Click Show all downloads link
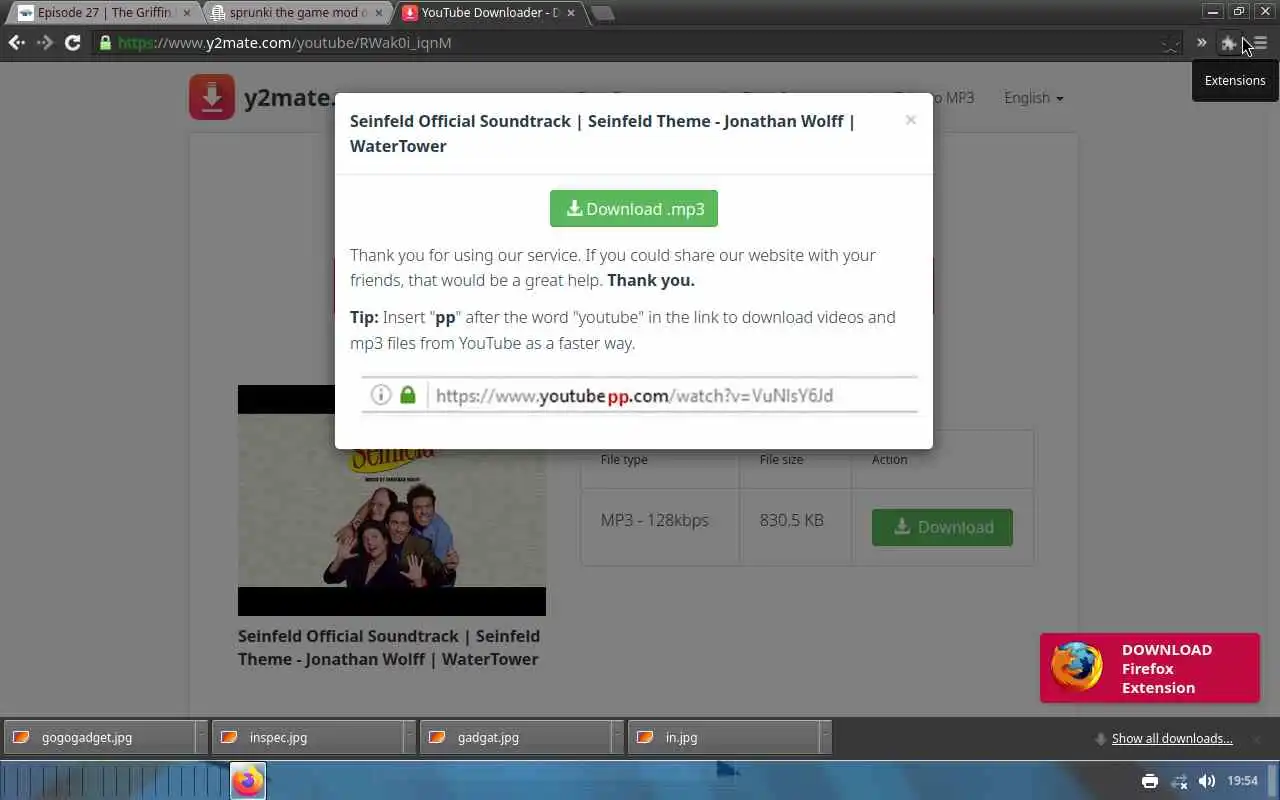1280x800 pixels. pyautogui.click(x=1172, y=738)
